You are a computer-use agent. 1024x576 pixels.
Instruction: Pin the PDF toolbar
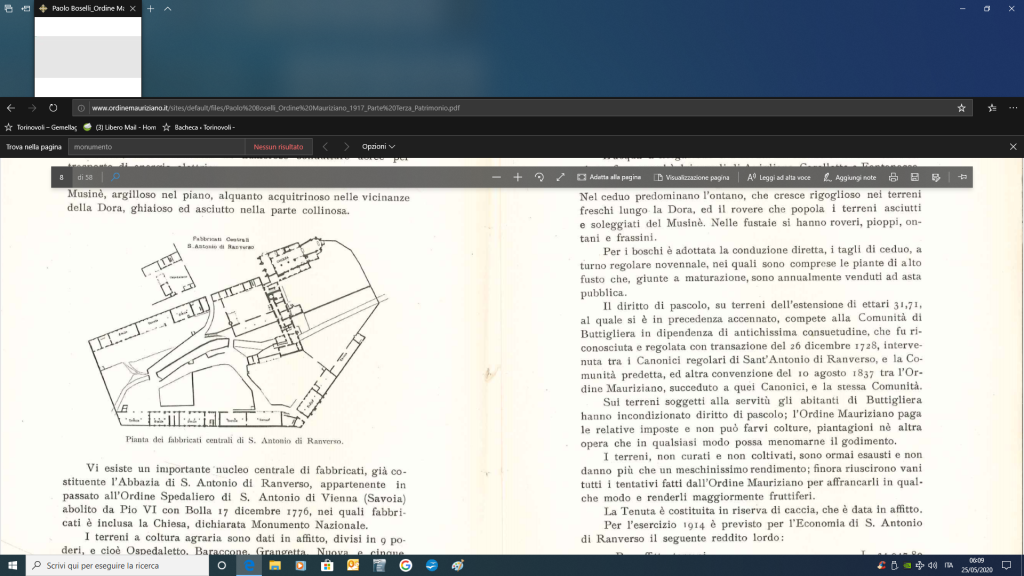pos(963,177)
